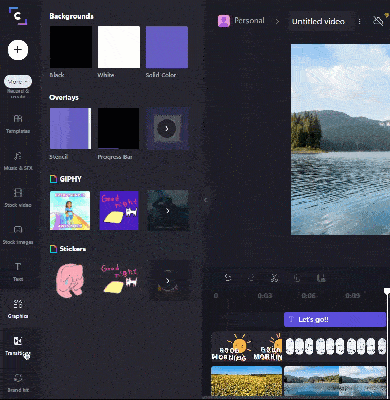Click the undo arrow icon above timeline
Screen dimensions: 390x400
(228, 278)
